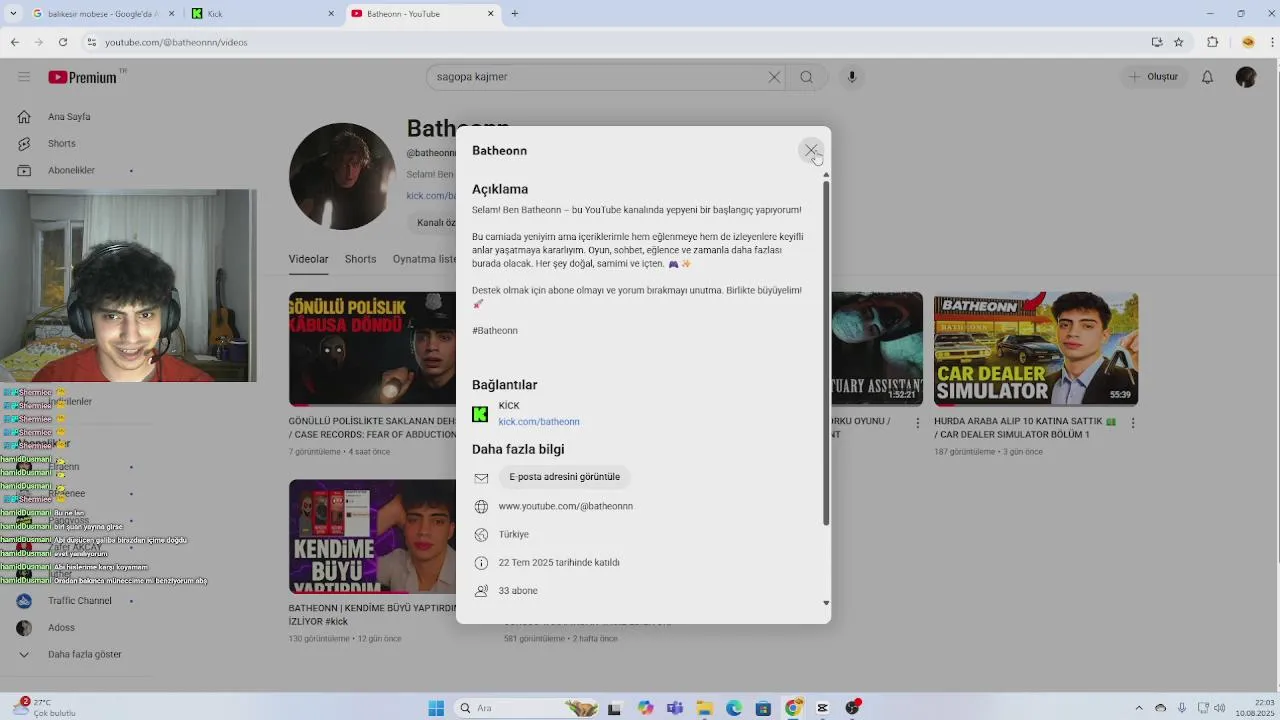Viewport: 1280px width, 720px height.
Task: Open the Windows Start menu
Action: [x=436, y=708]
